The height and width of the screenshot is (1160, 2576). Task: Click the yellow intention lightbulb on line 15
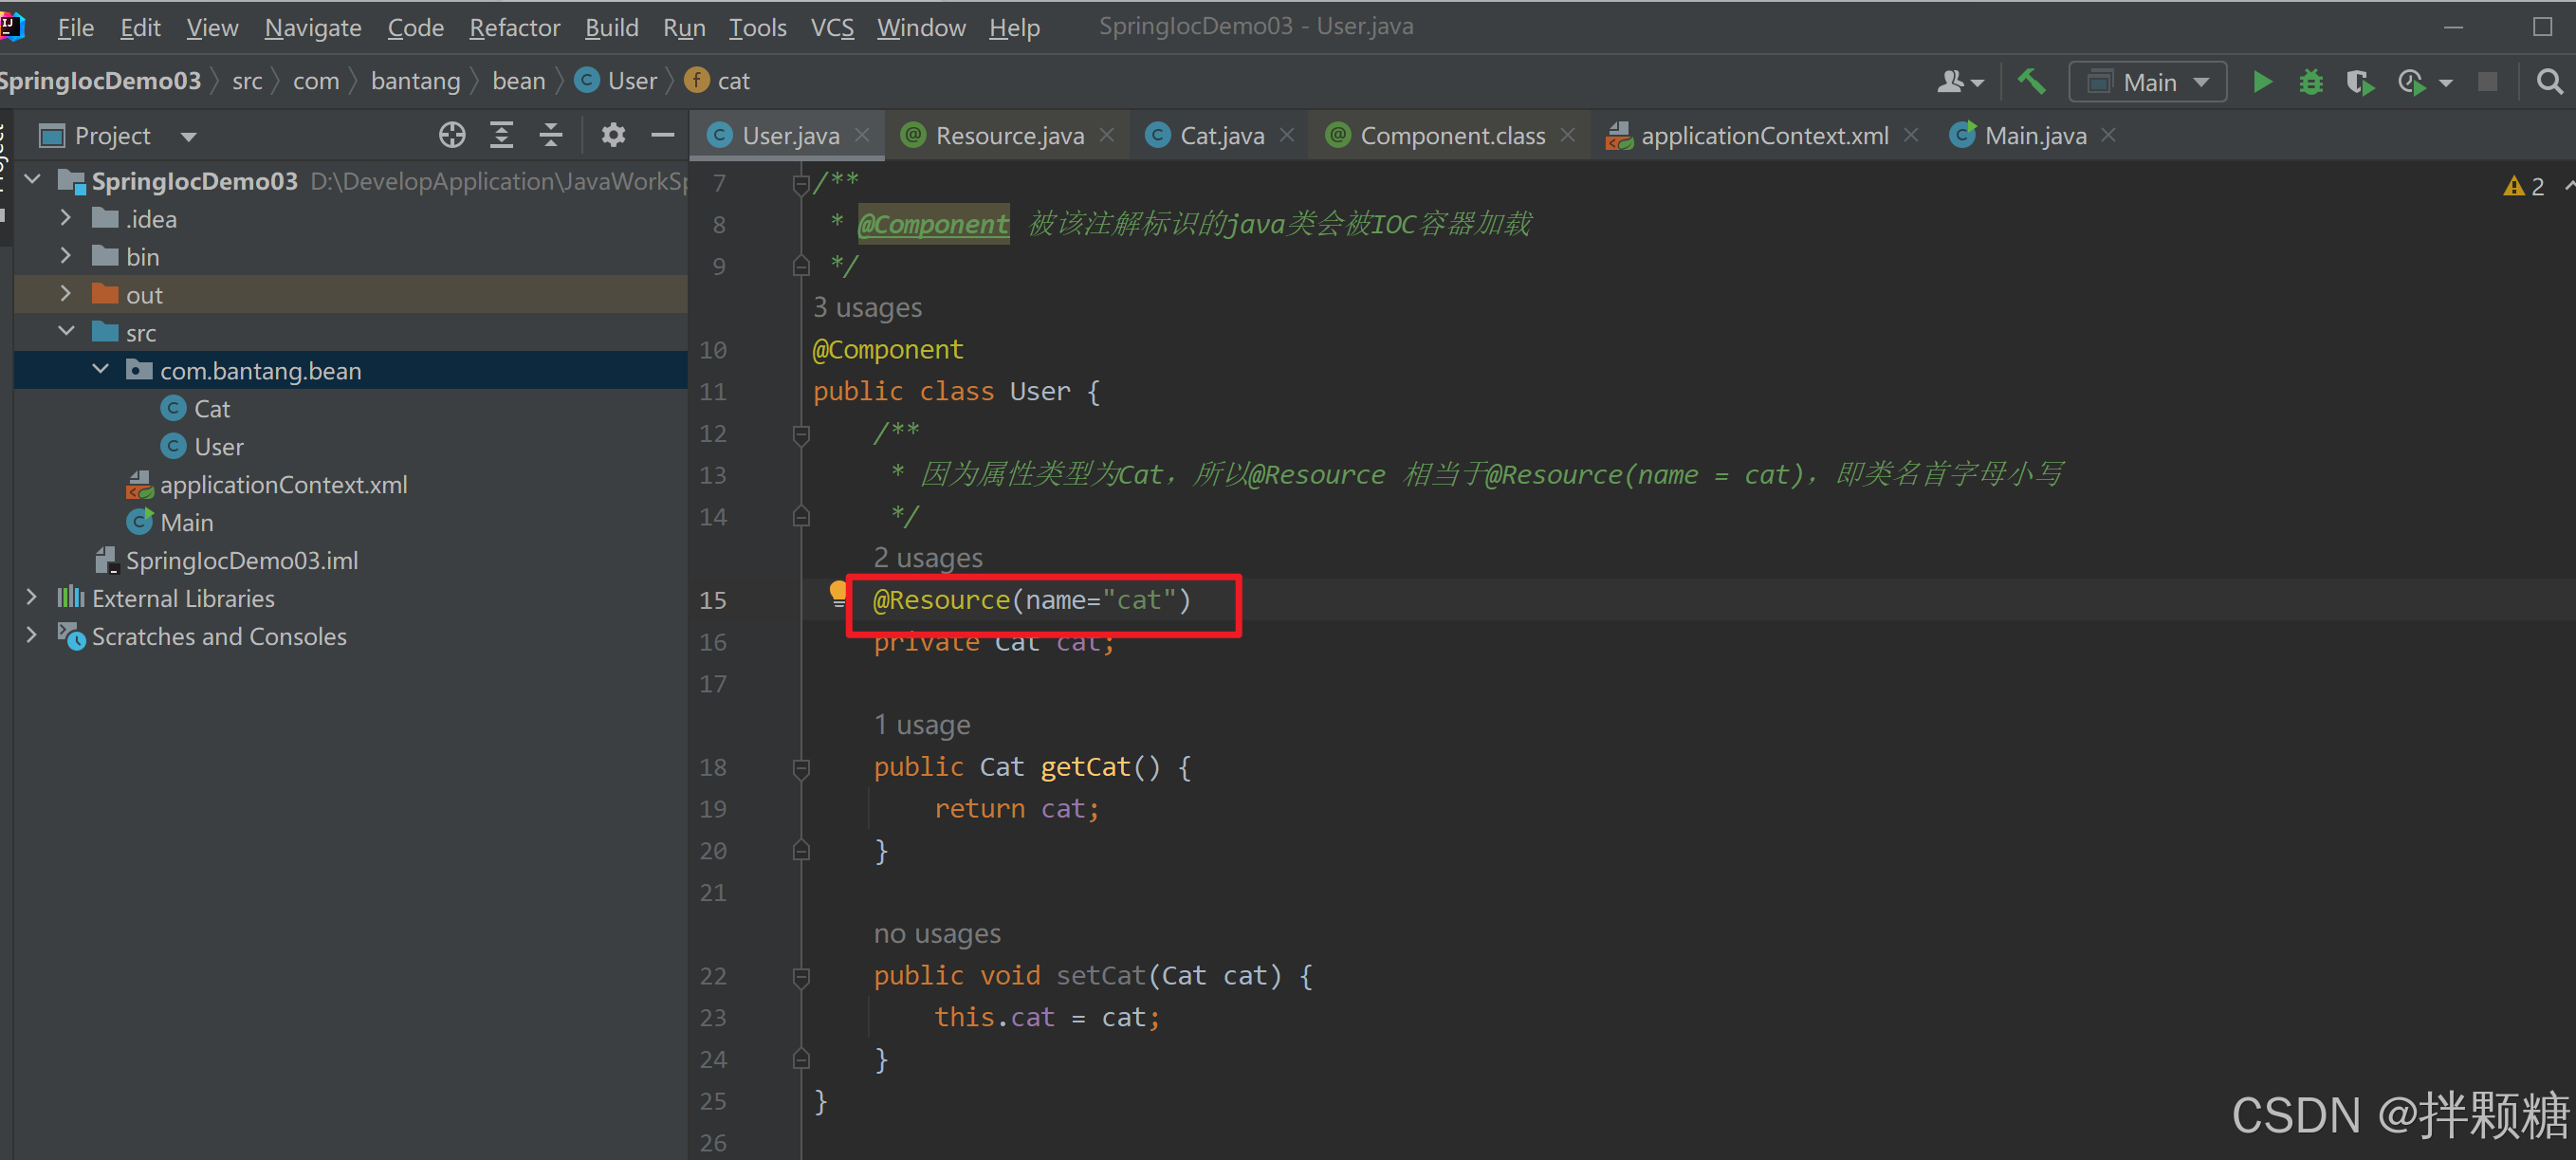(838, 593)
